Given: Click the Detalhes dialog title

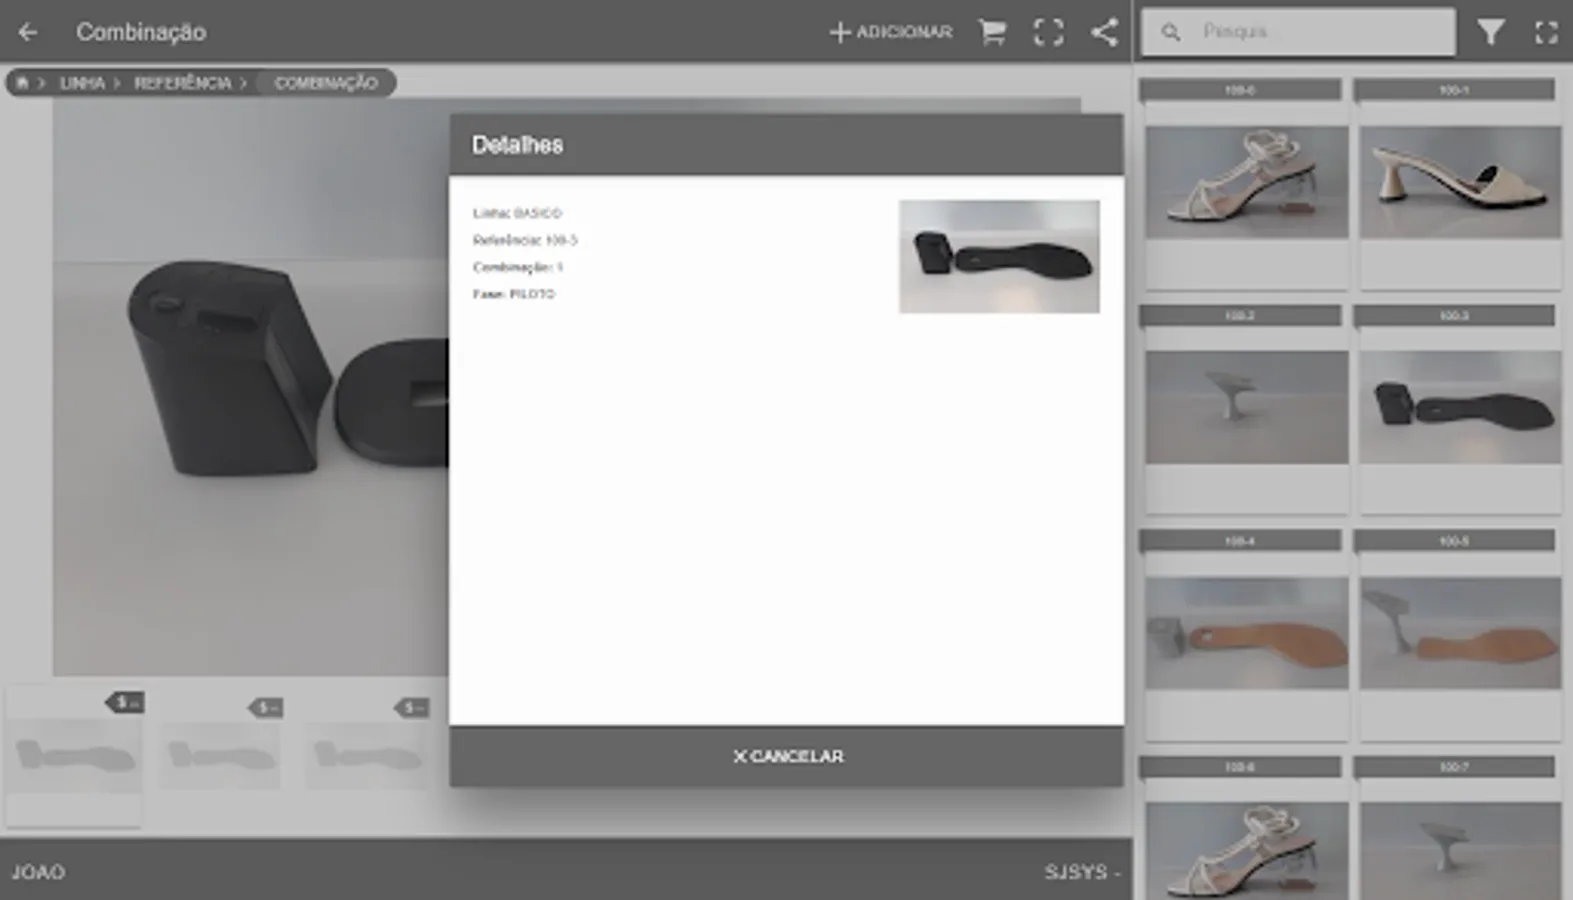Looking at the screenshot, I should 517,145.
